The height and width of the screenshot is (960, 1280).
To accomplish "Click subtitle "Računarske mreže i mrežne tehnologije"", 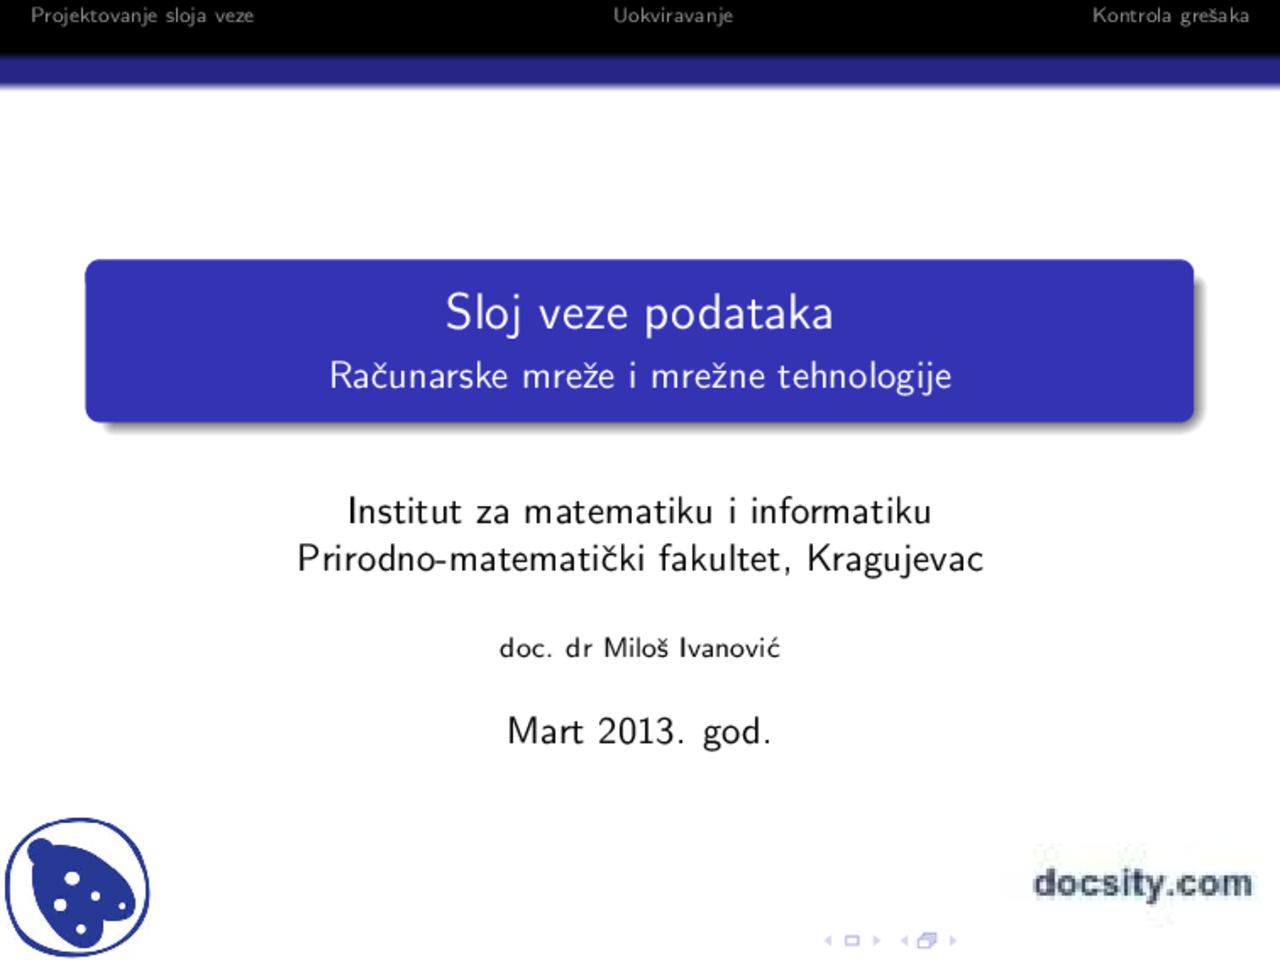I will point(640,376).
